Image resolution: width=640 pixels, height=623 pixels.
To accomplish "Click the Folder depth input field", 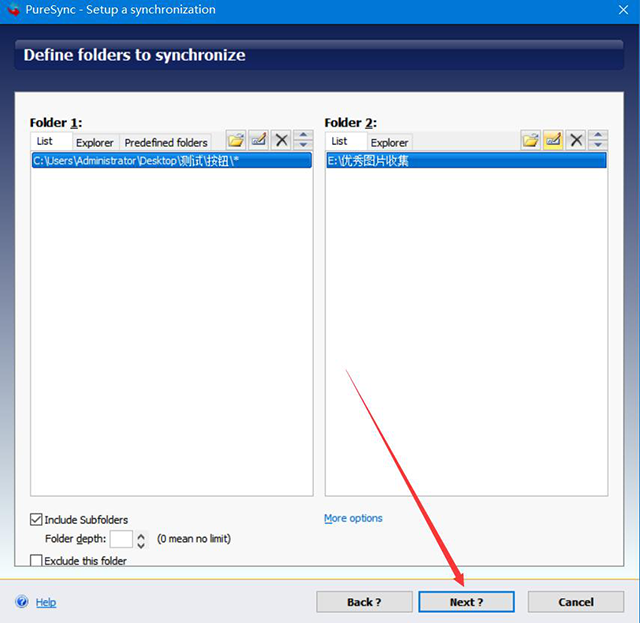I will pos(121,539).
